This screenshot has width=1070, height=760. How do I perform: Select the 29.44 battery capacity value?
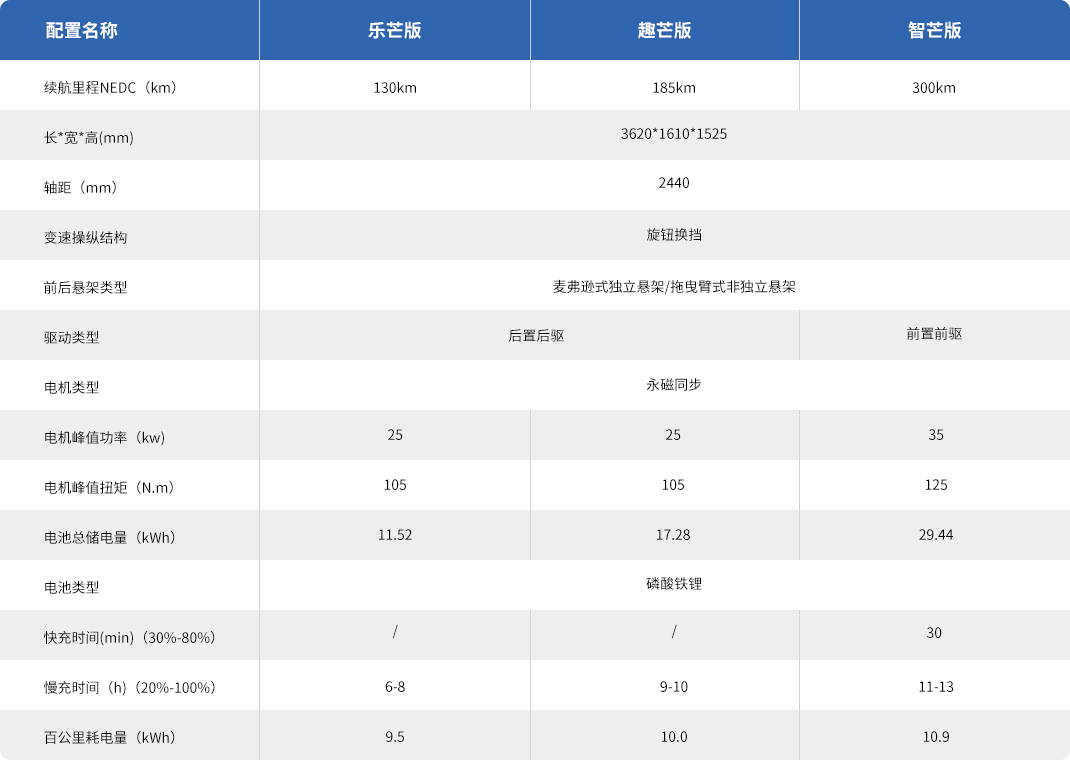coord(935,535)
